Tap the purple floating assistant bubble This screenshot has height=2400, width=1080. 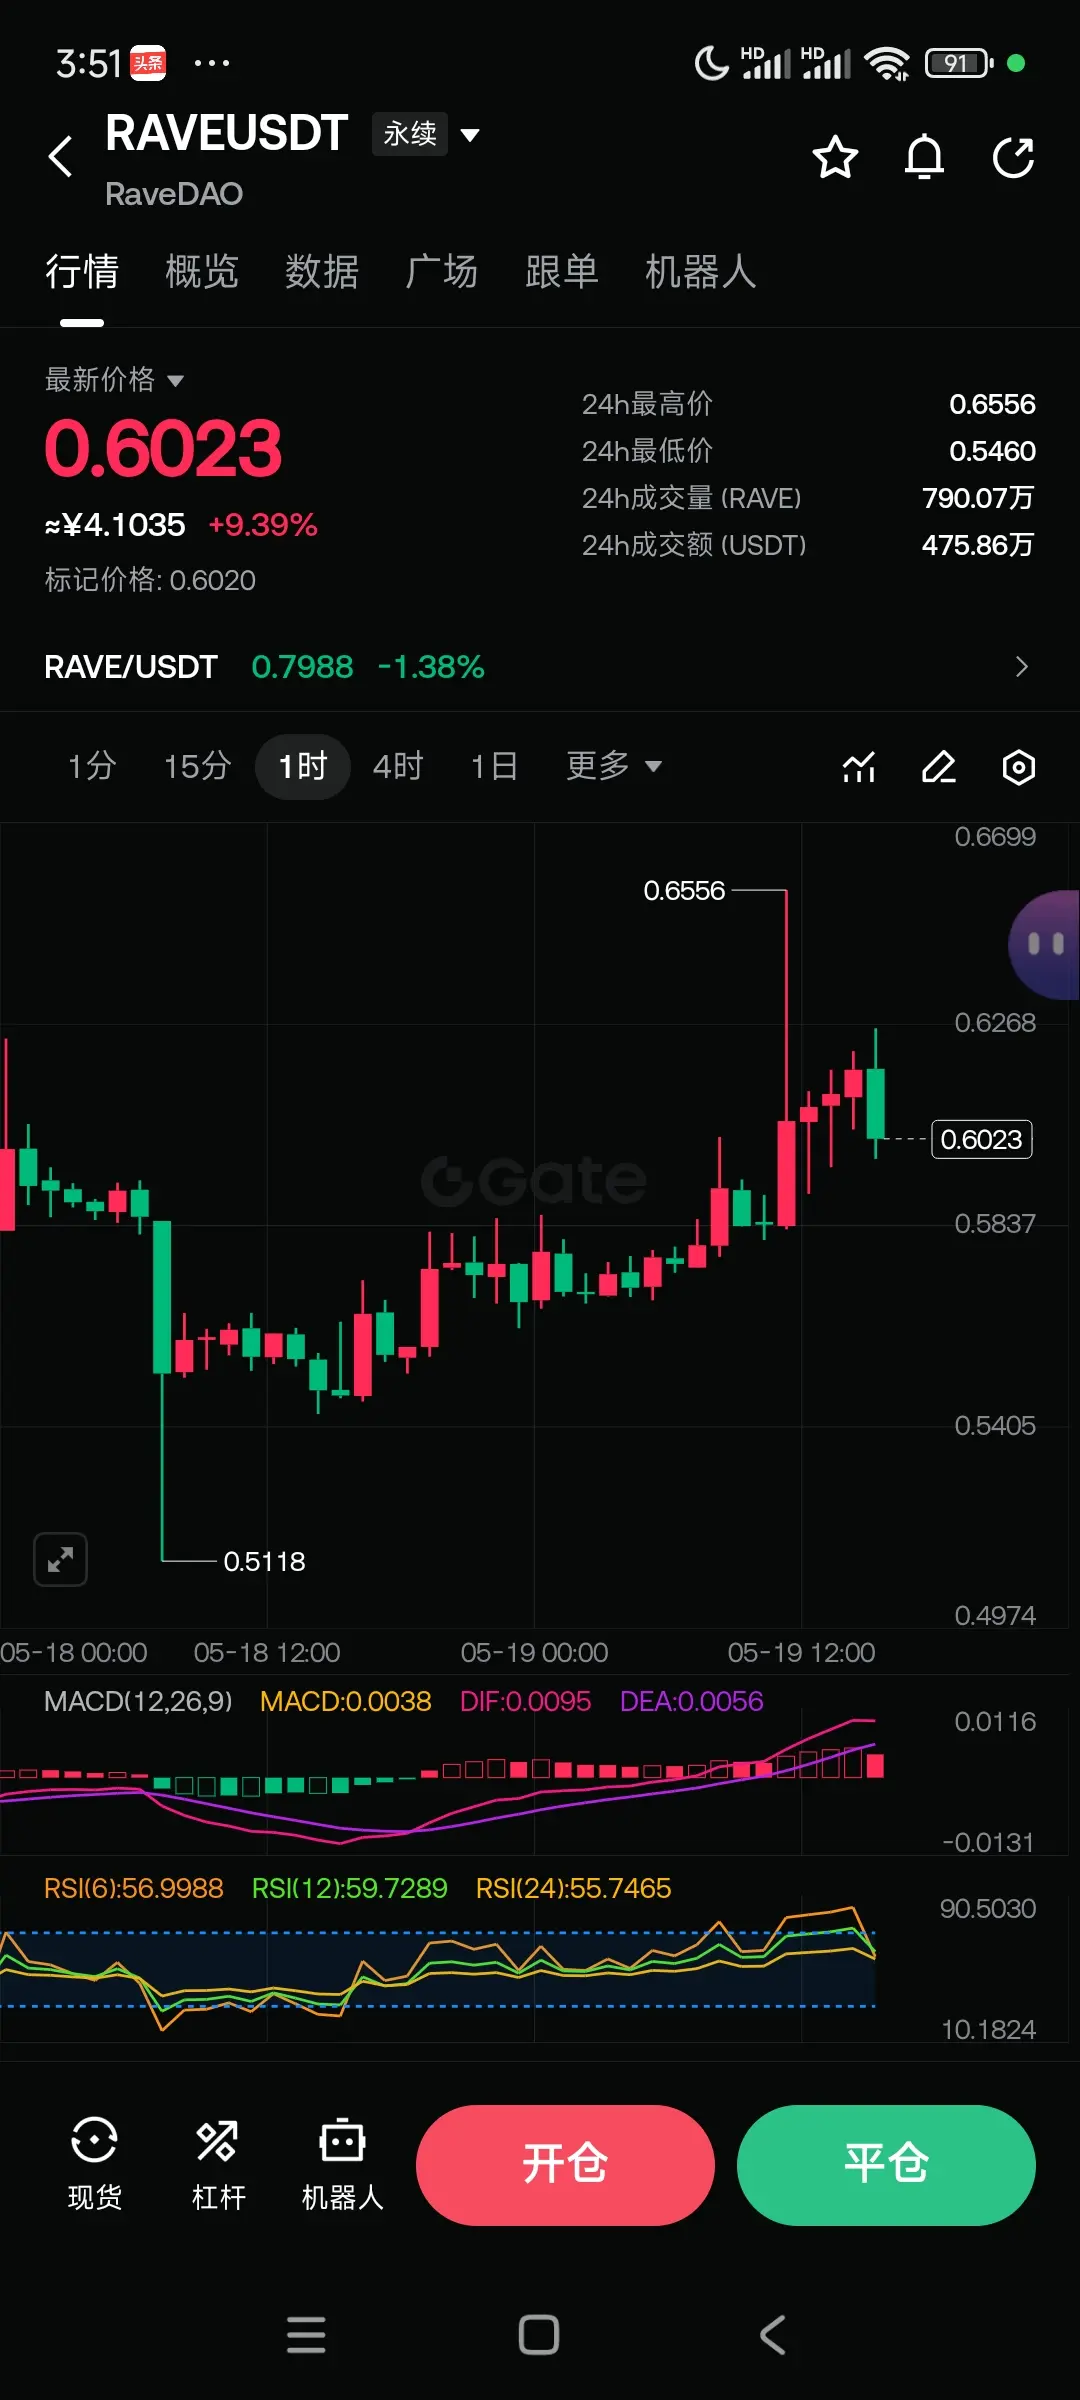click(x=1044, y=944)
